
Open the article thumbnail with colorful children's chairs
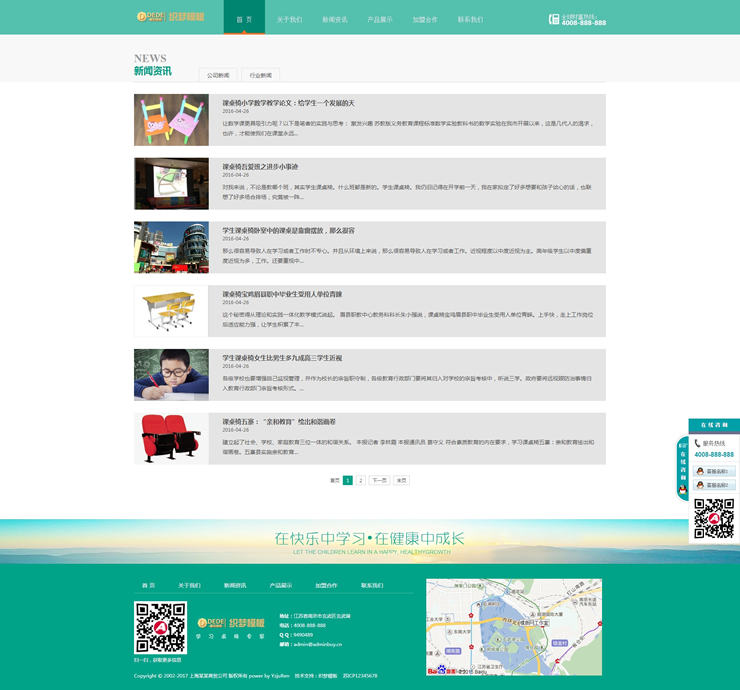pyautogui.click(x=171, y=120)
